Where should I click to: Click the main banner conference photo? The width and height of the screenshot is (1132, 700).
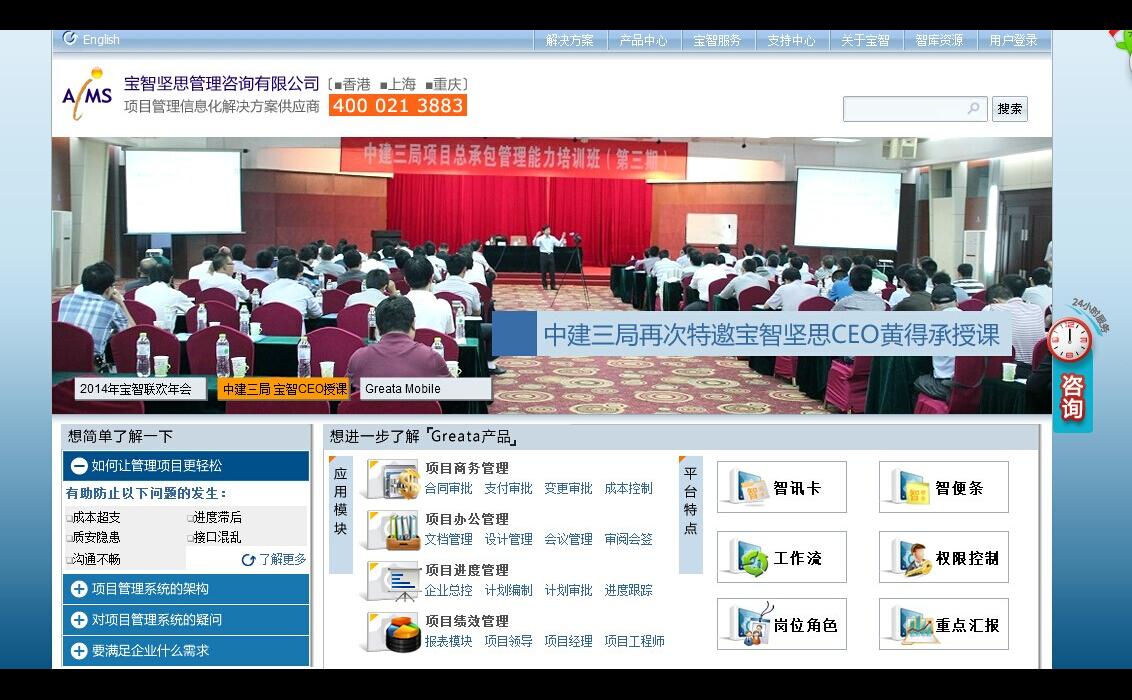click(x=552, y=276)
